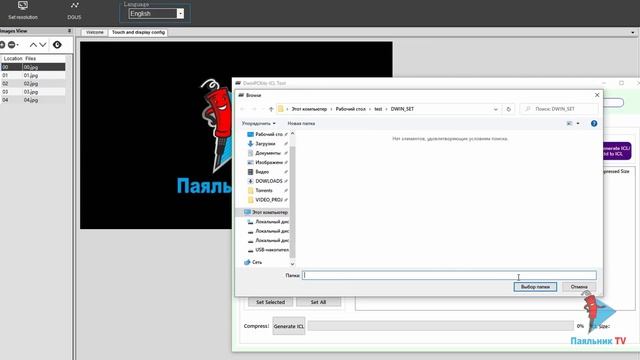Click the Новая папка button
The image size is (640, 360).
301,123
